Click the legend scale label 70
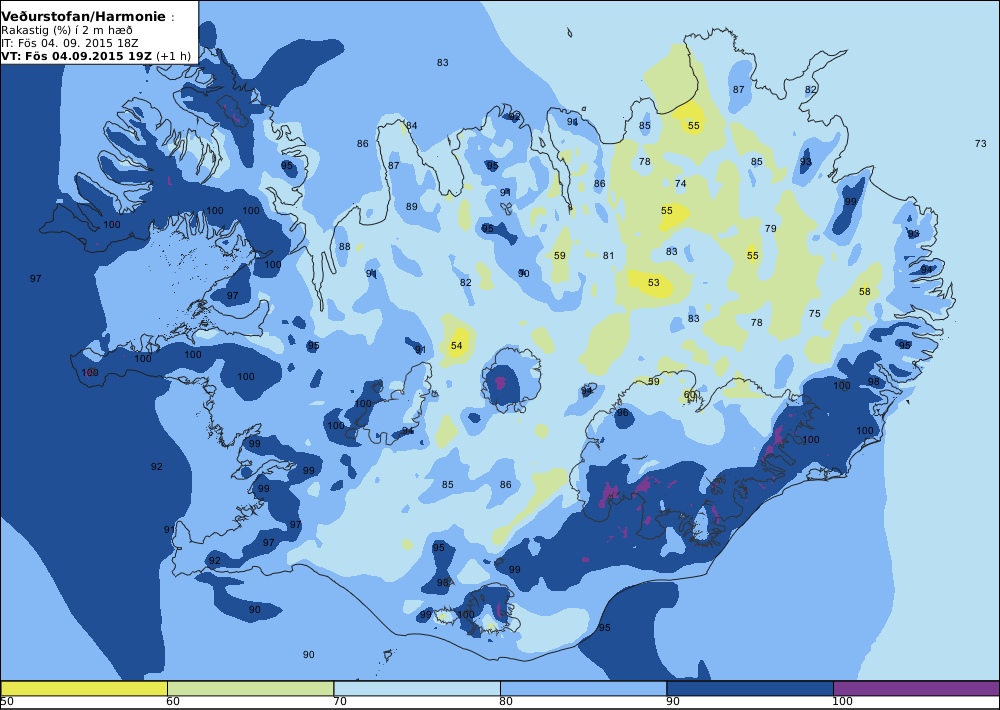Viewport: 1000px width, 710px height. pos(340,702)
